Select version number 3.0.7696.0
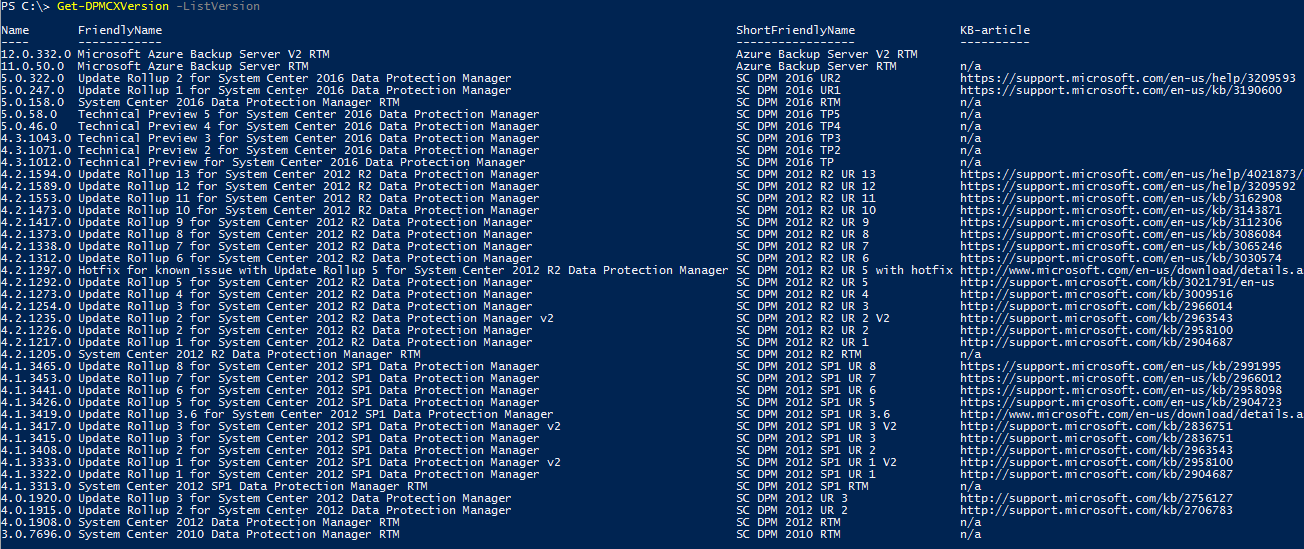Viewport: 1304px width, 549px height. (x=33, y=534)
